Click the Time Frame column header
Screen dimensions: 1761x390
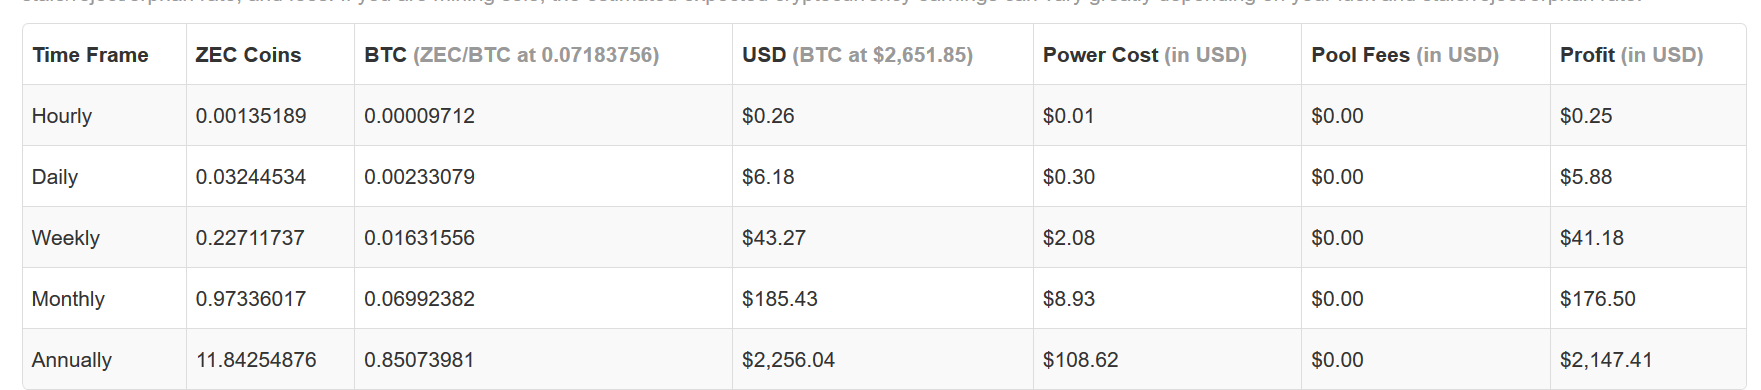(x=90, y=55)
